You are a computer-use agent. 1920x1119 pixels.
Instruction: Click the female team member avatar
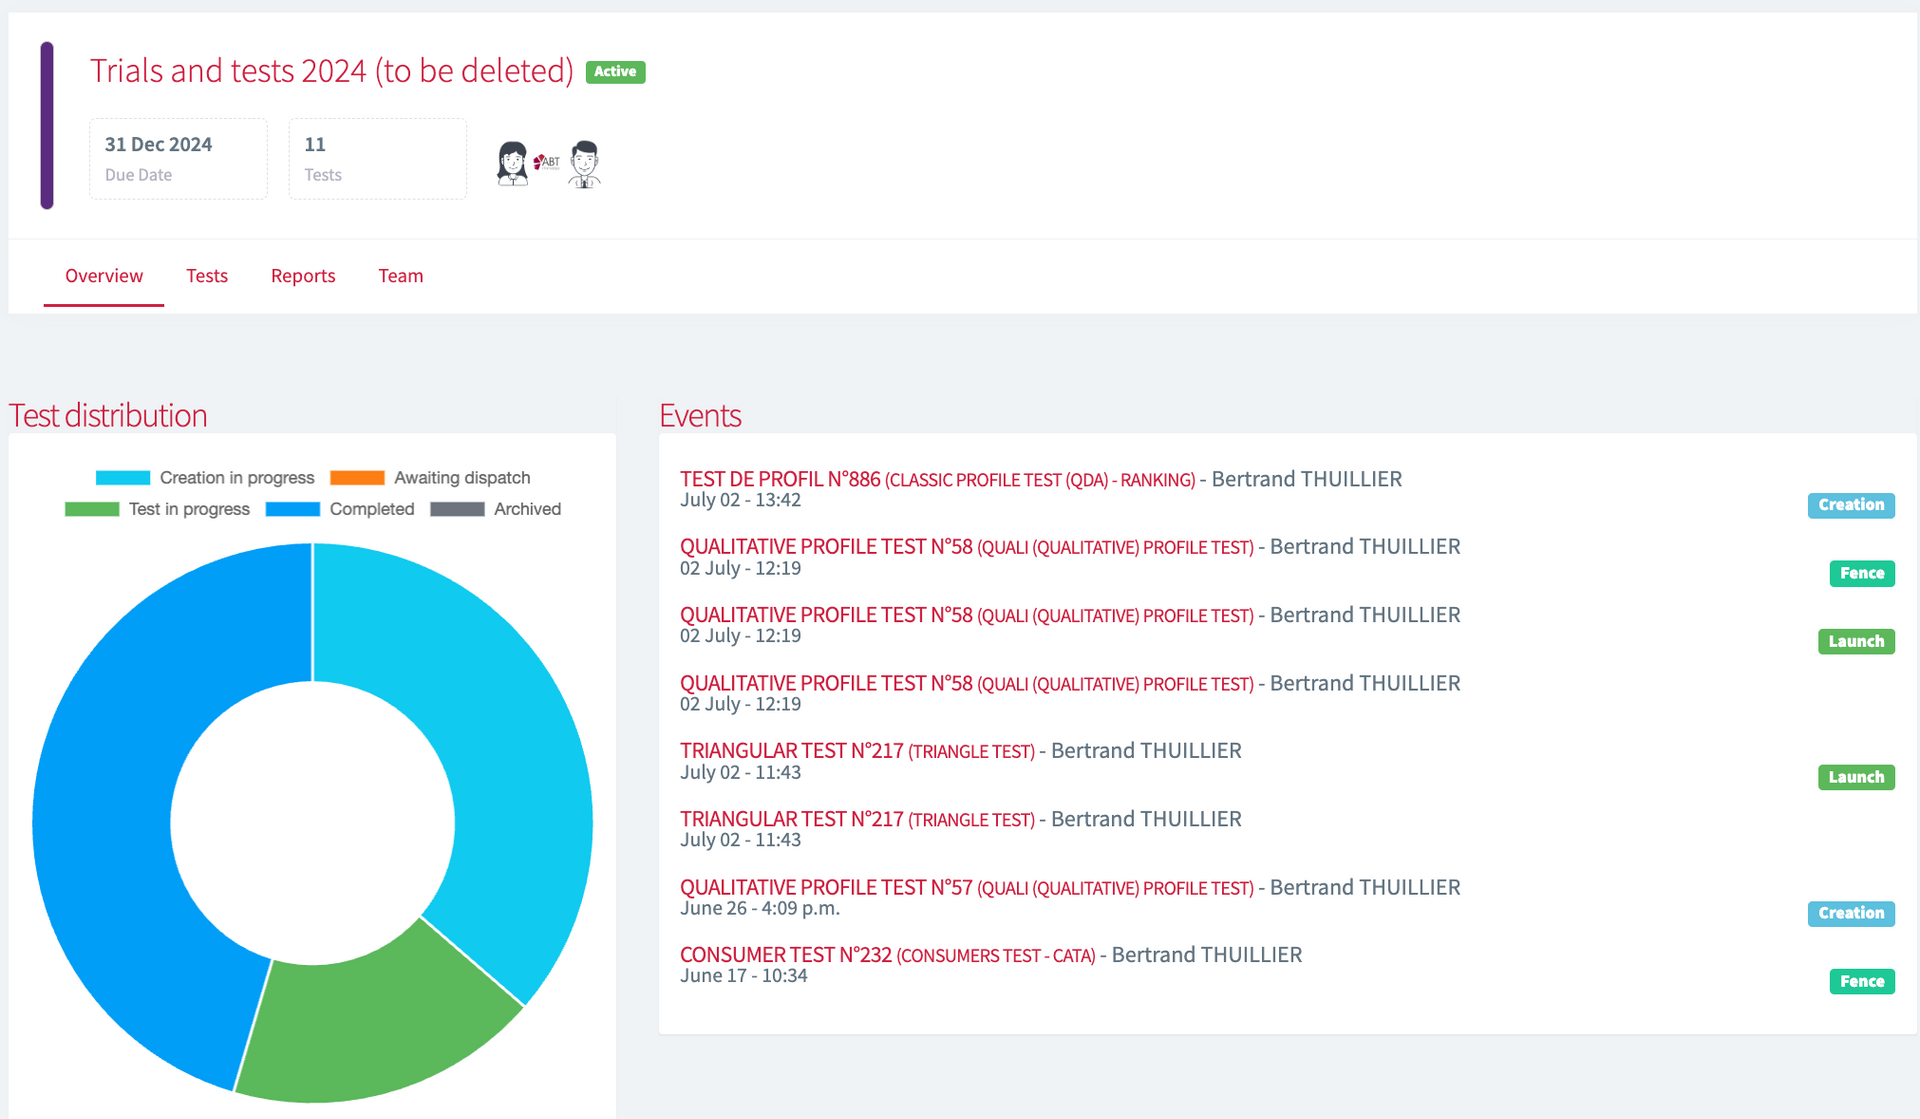(512, 163)
